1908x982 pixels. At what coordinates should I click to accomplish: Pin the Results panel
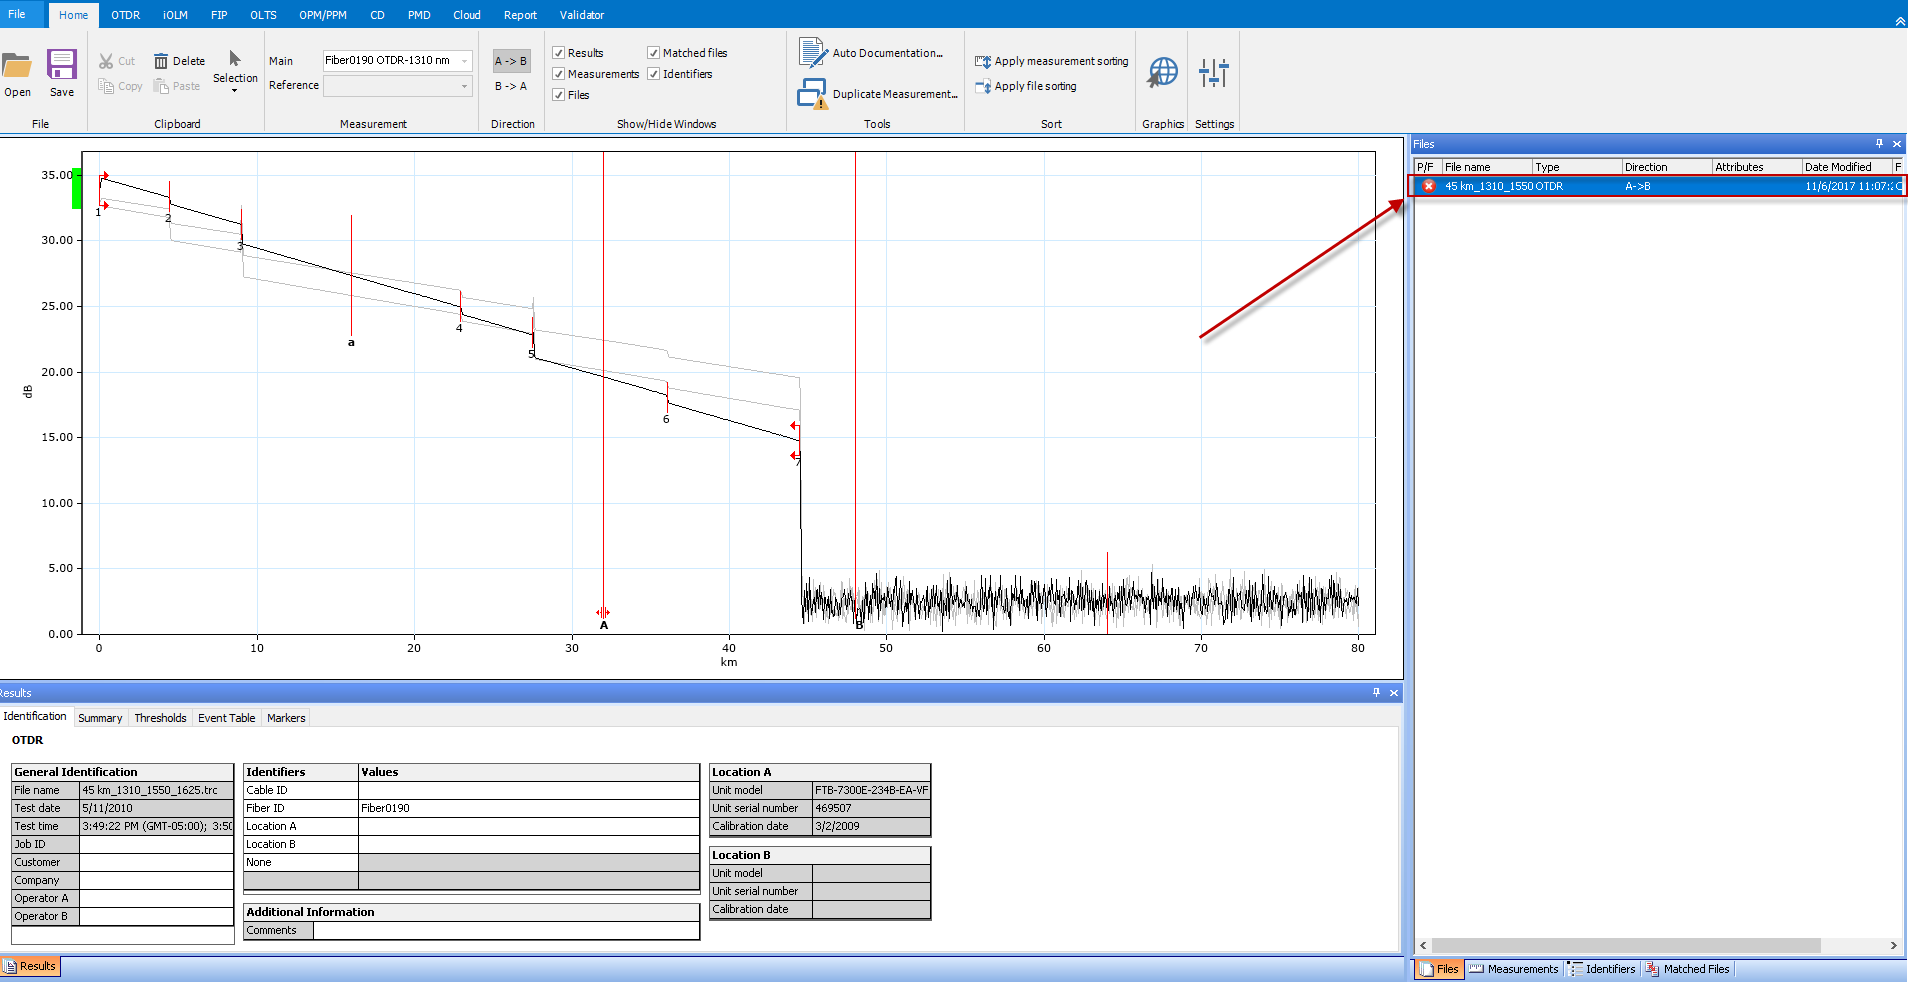[1376, 692]
